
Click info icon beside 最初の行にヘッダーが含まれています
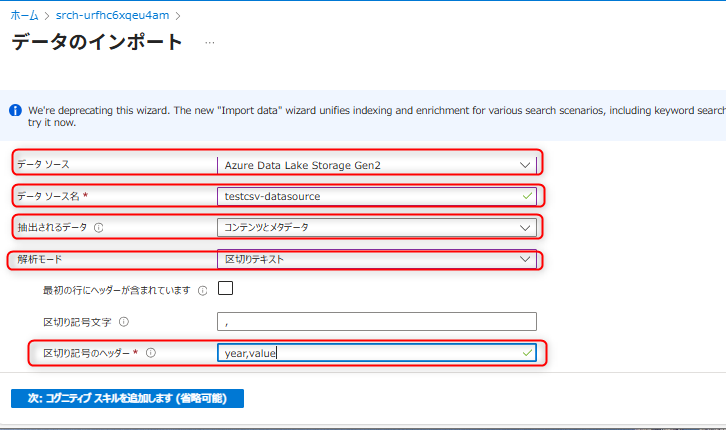(203, 291)
